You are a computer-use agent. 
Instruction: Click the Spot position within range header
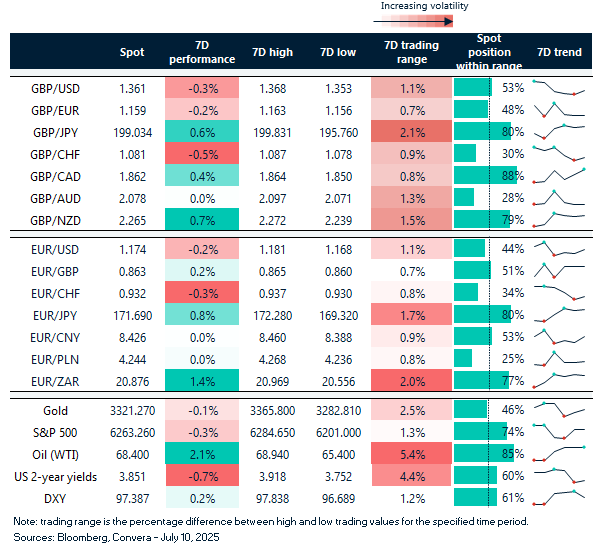[x=489, y=52]
